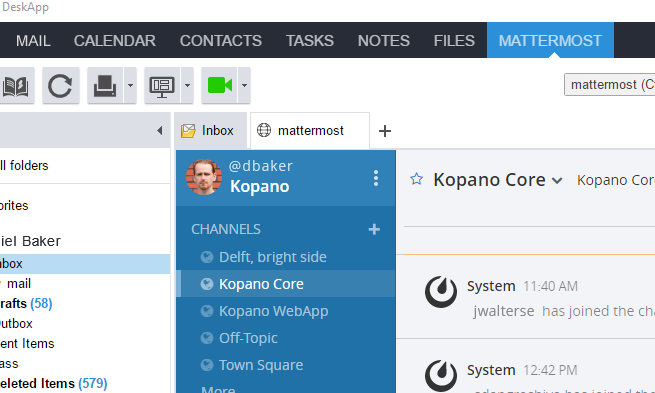Click the globe icon beside Off-Topic

point(207,338)
